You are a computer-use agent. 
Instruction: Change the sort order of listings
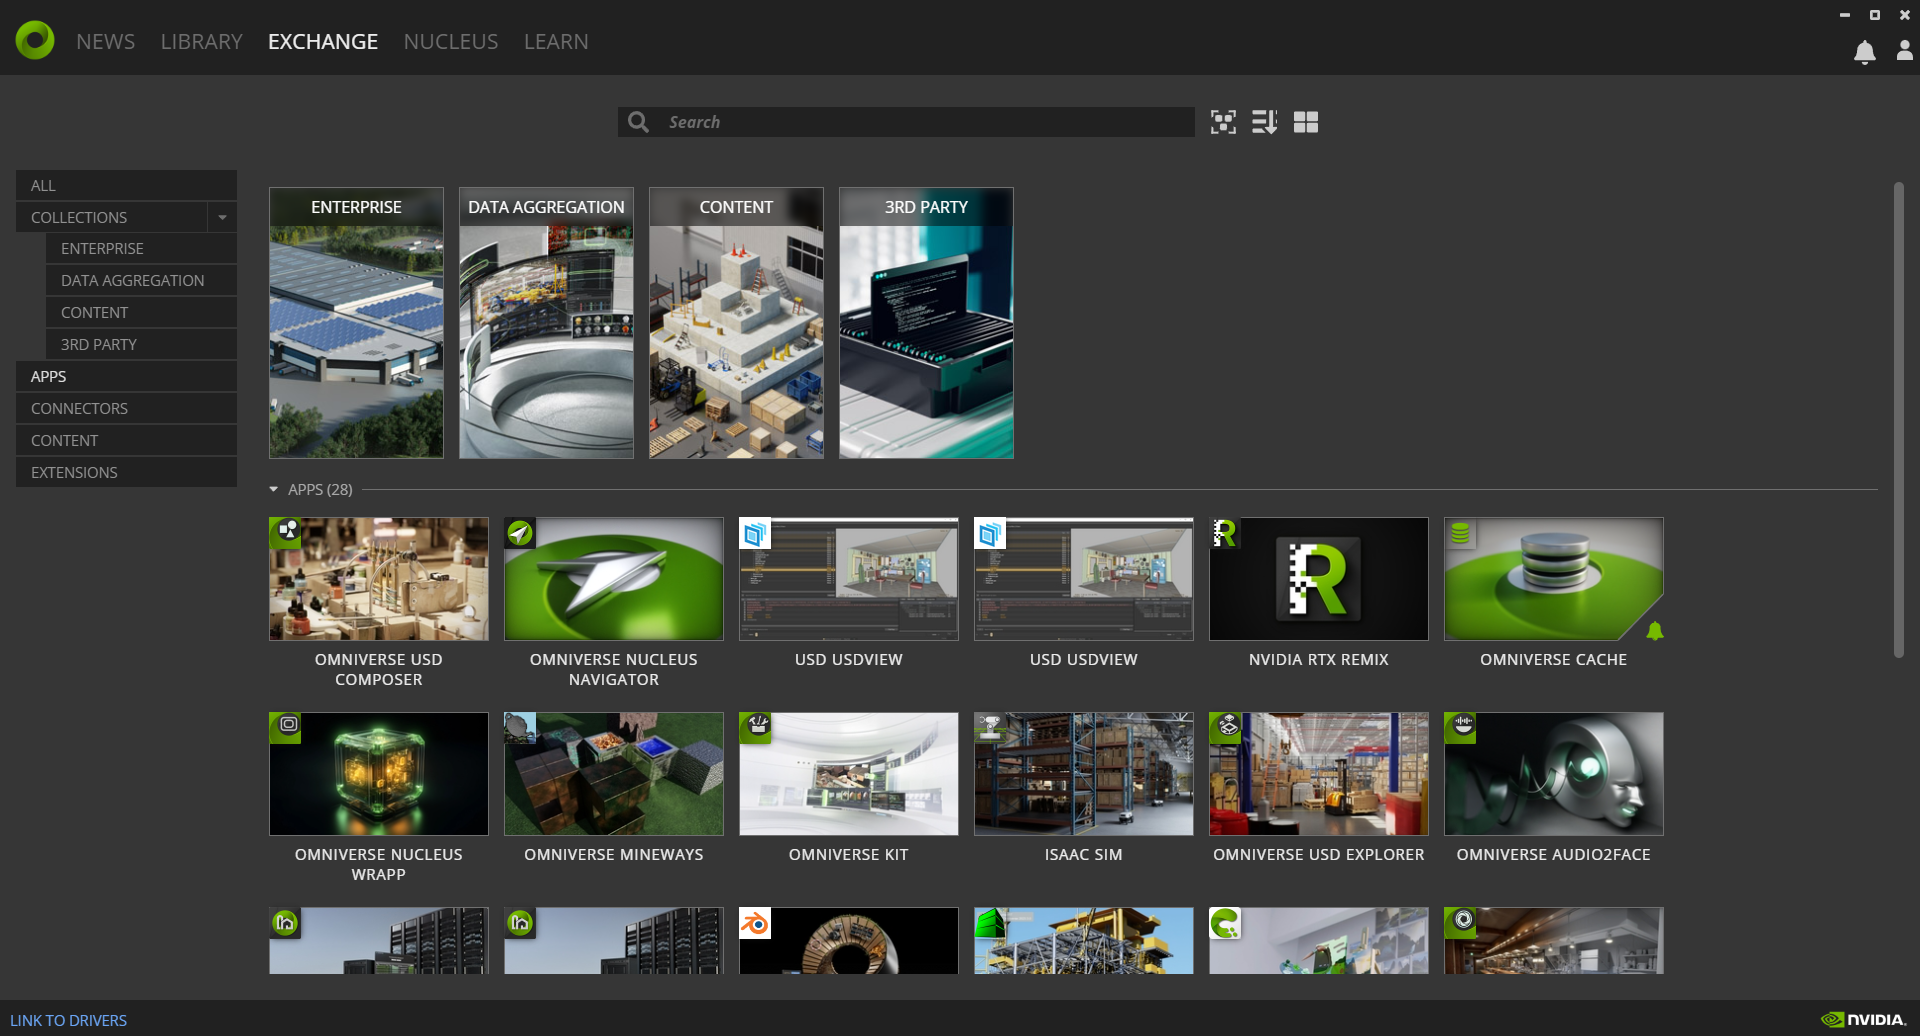pos(1264,121)
